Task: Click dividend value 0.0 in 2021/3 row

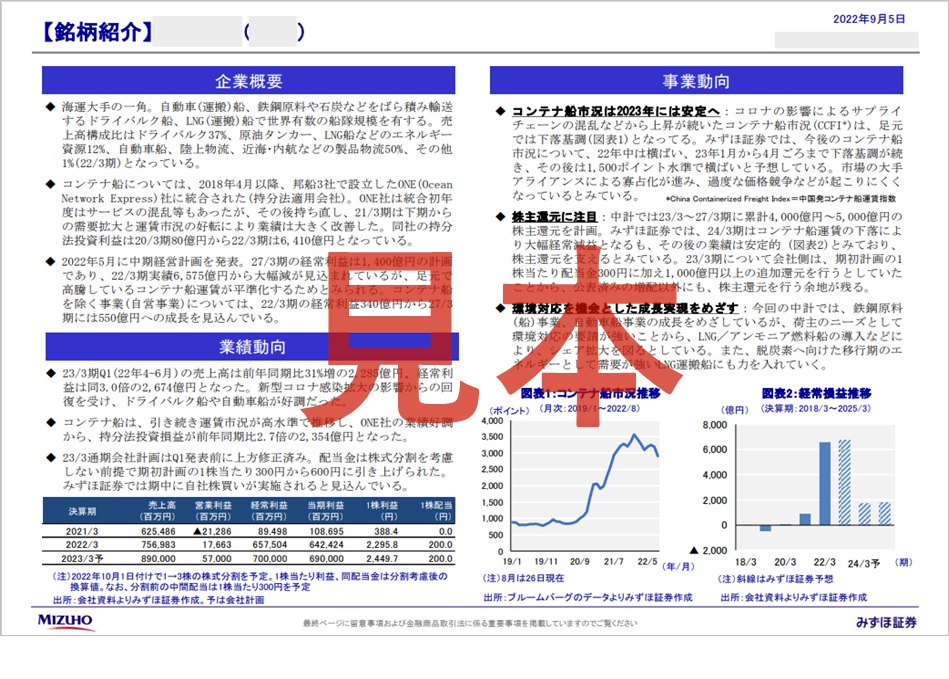Action: tap(445, 531)
